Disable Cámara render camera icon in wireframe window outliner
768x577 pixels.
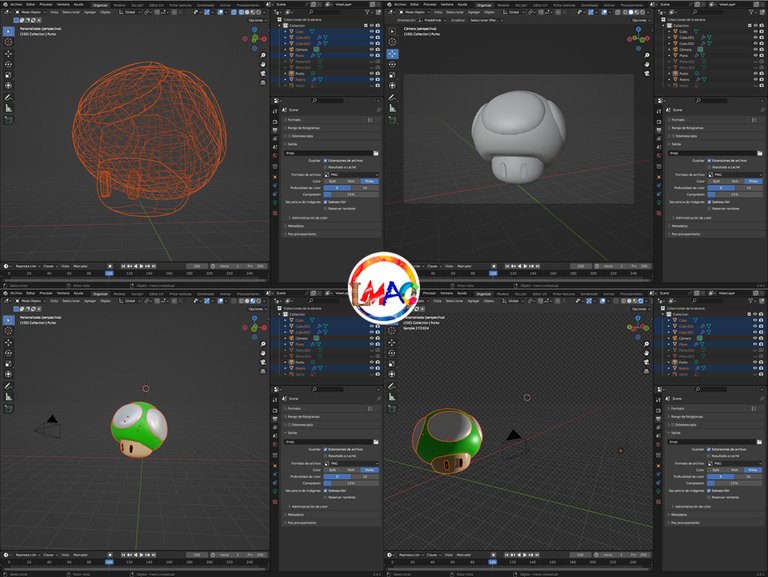pos(378,49)
